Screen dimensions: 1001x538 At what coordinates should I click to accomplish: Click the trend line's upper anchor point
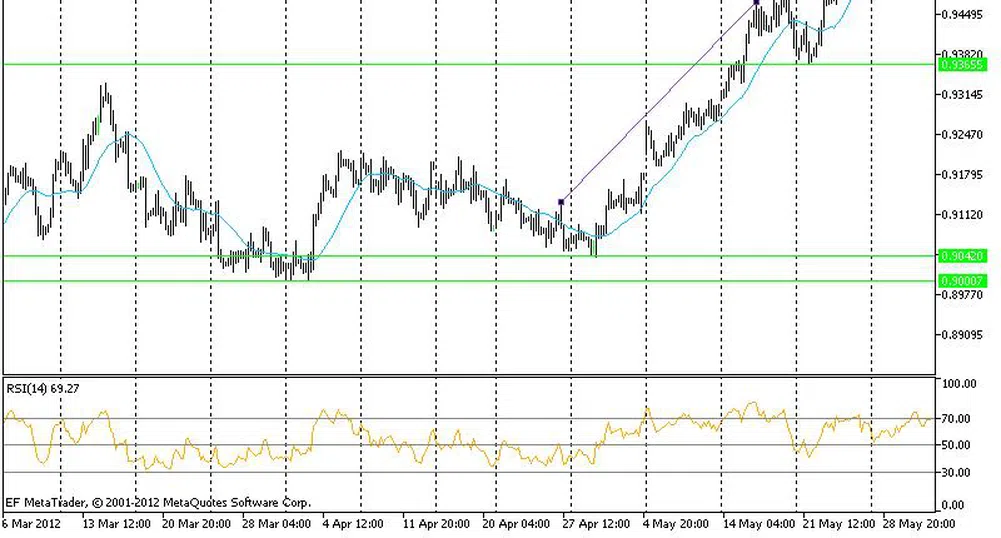click(756, 3)
